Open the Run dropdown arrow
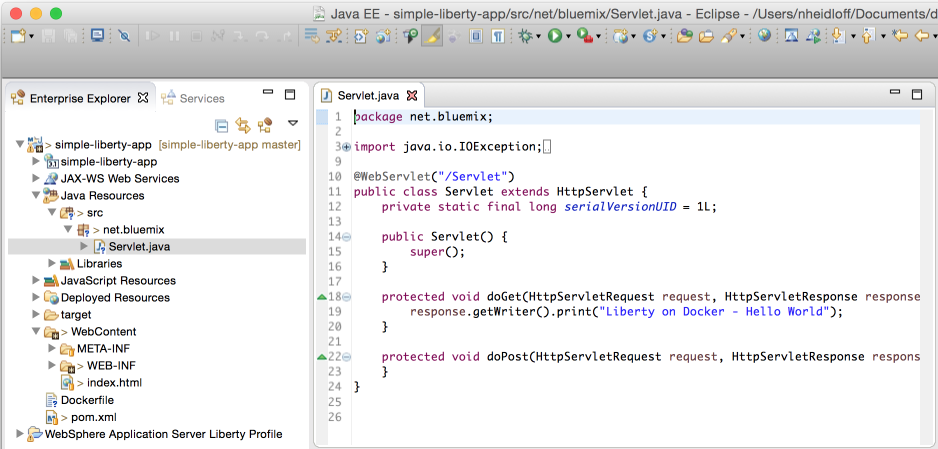The width and height of the screenshot is (938, 449). coord(568,37)
